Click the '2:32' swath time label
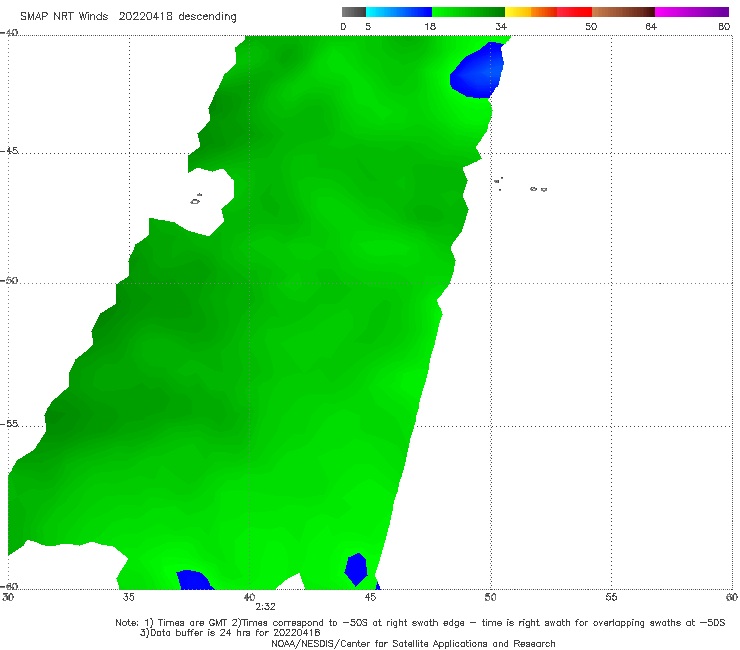The image size is (740, 650). tap(265, 607)
